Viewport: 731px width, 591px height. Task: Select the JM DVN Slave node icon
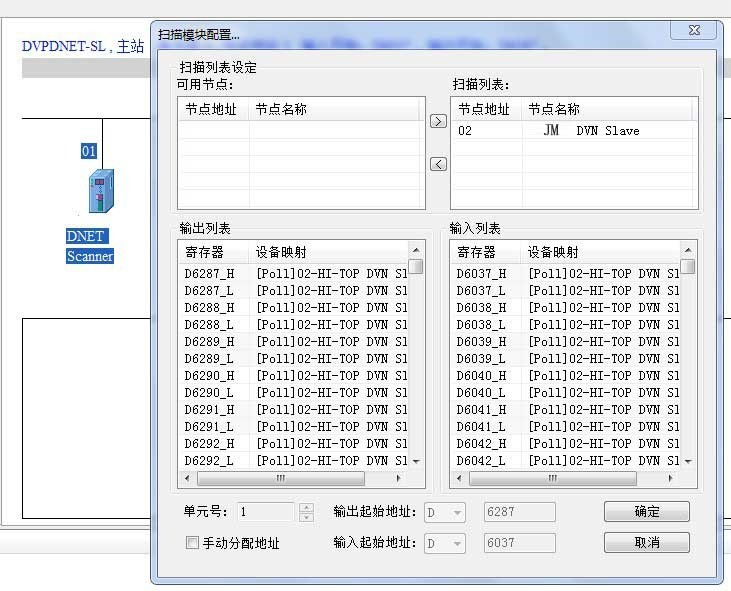[x=551, y=131]
